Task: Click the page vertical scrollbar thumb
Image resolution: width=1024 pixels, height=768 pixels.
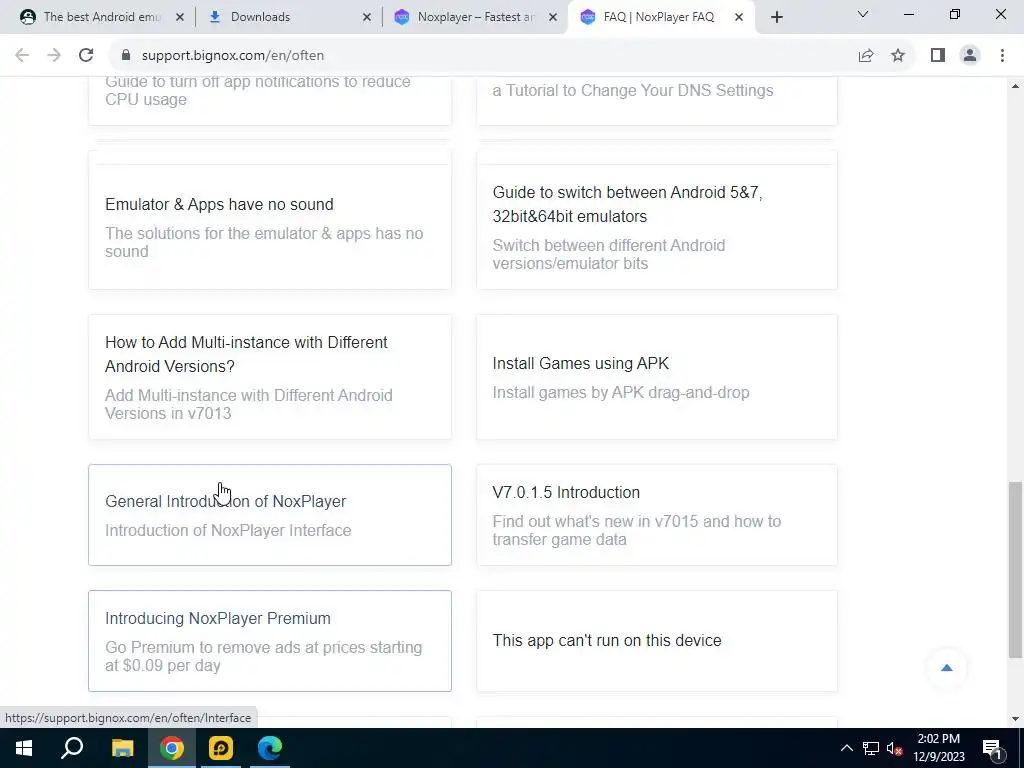Action: coord(1014,570)
